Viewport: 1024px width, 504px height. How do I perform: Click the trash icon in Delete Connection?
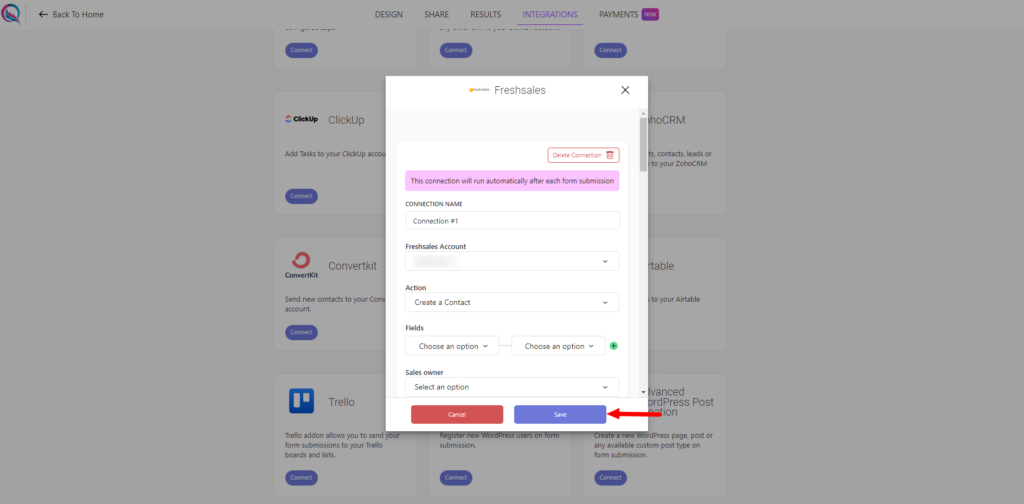[x=609, y=155]
